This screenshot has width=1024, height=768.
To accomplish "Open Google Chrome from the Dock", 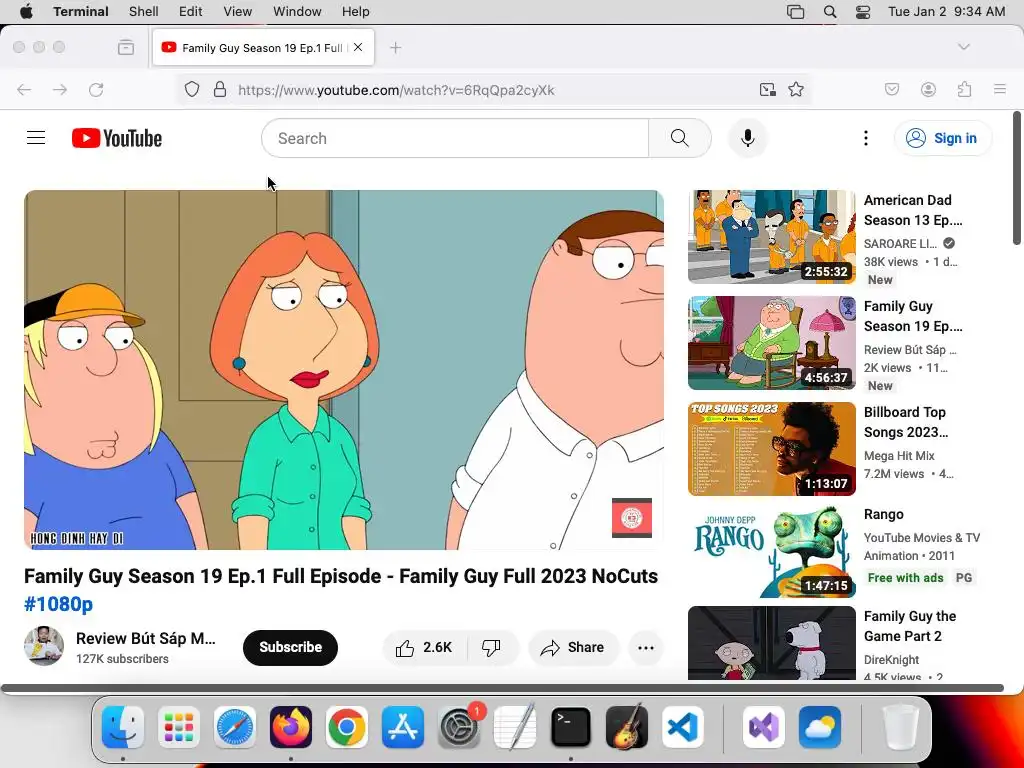I will coord(347,727).
